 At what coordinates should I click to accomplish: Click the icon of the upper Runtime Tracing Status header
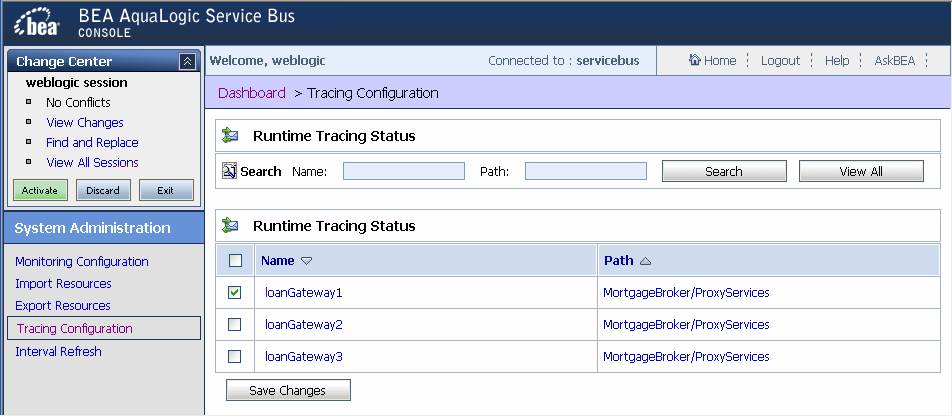230,136
